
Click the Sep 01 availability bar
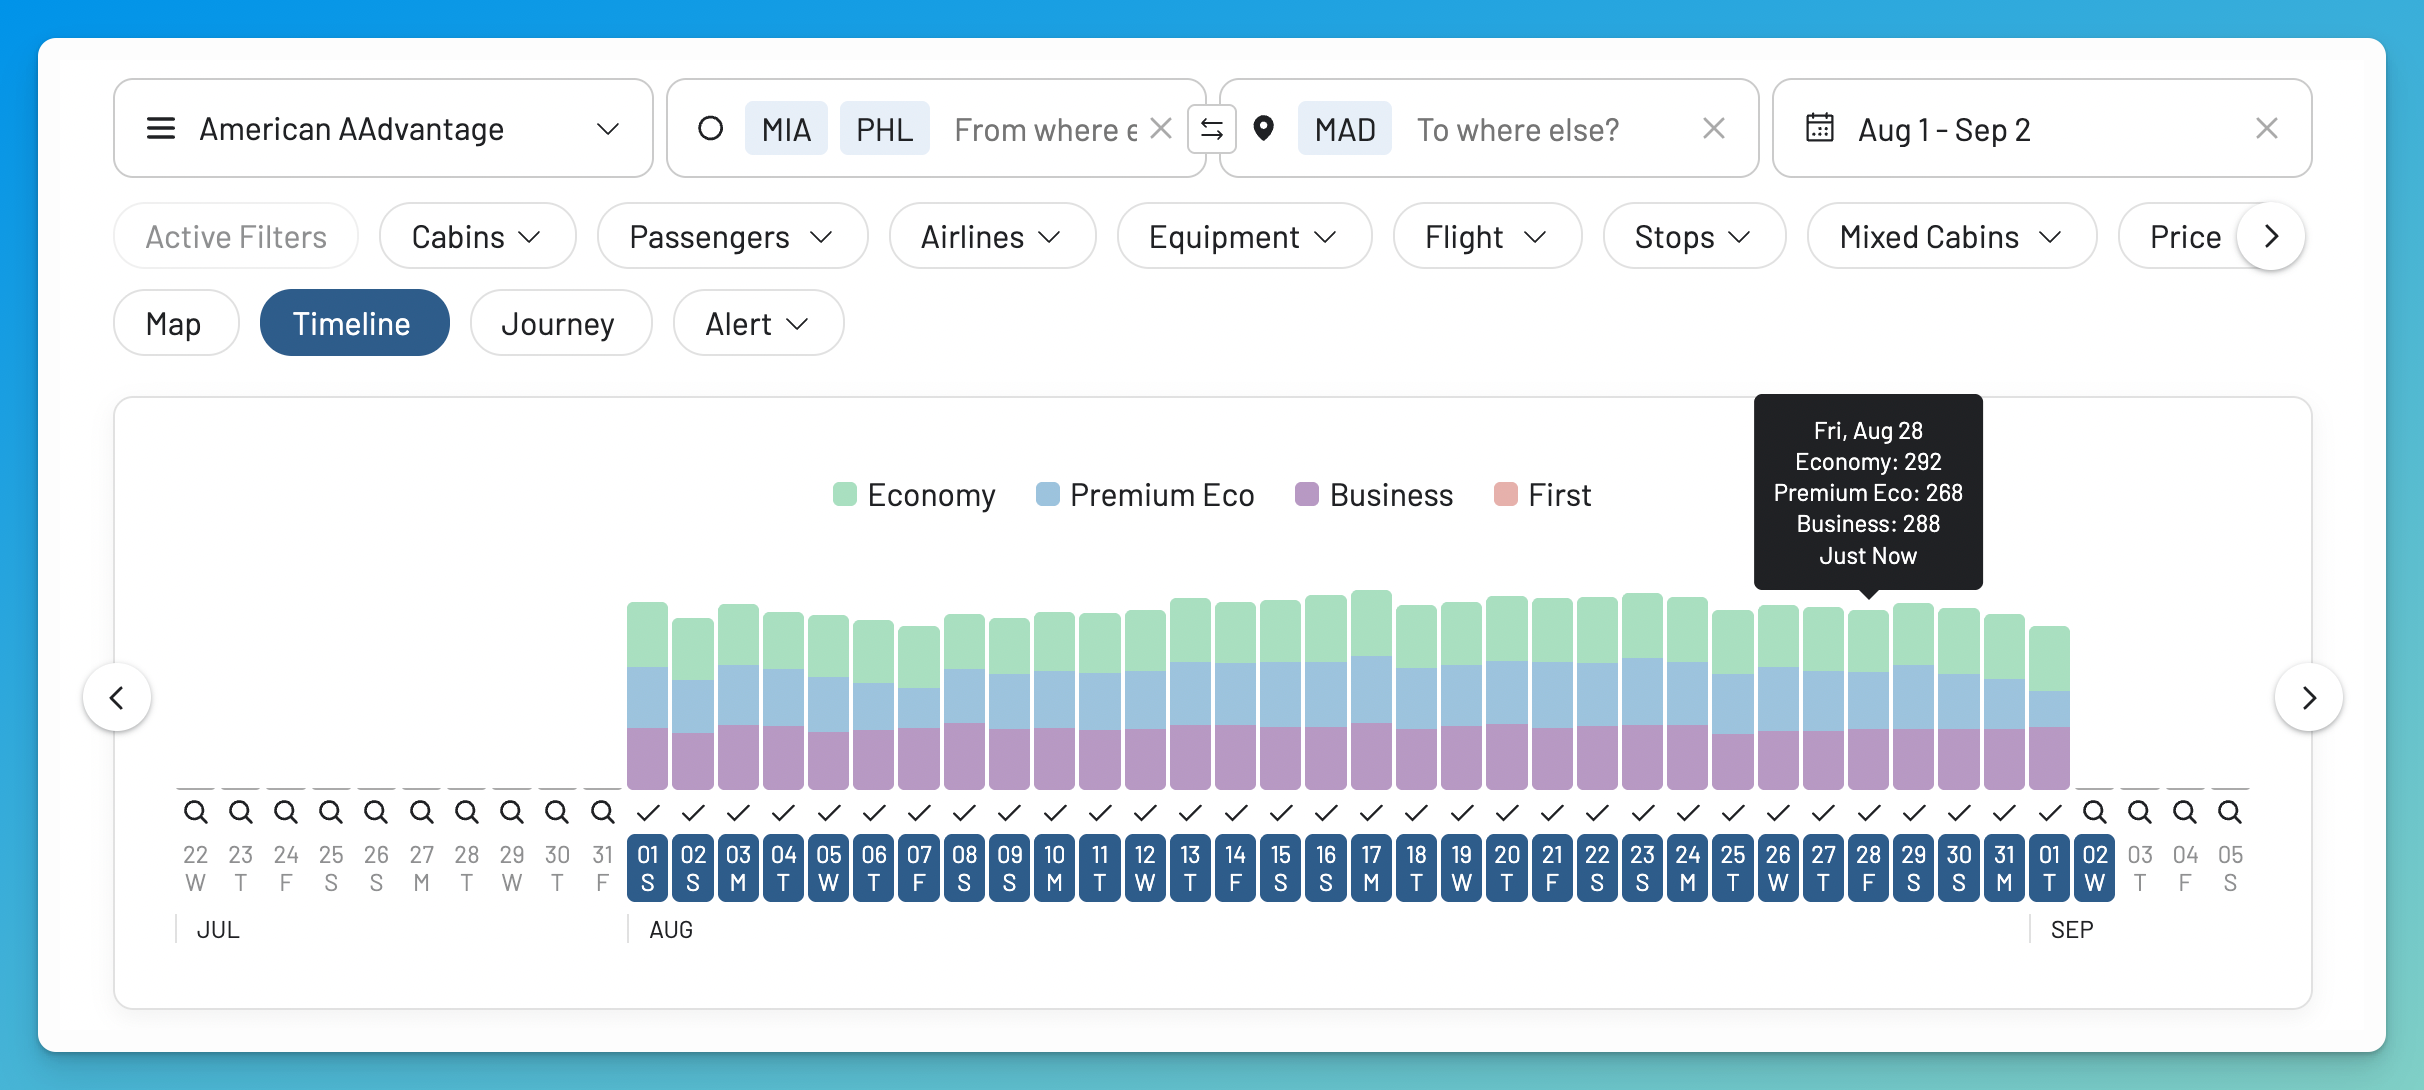[2049, 708]
